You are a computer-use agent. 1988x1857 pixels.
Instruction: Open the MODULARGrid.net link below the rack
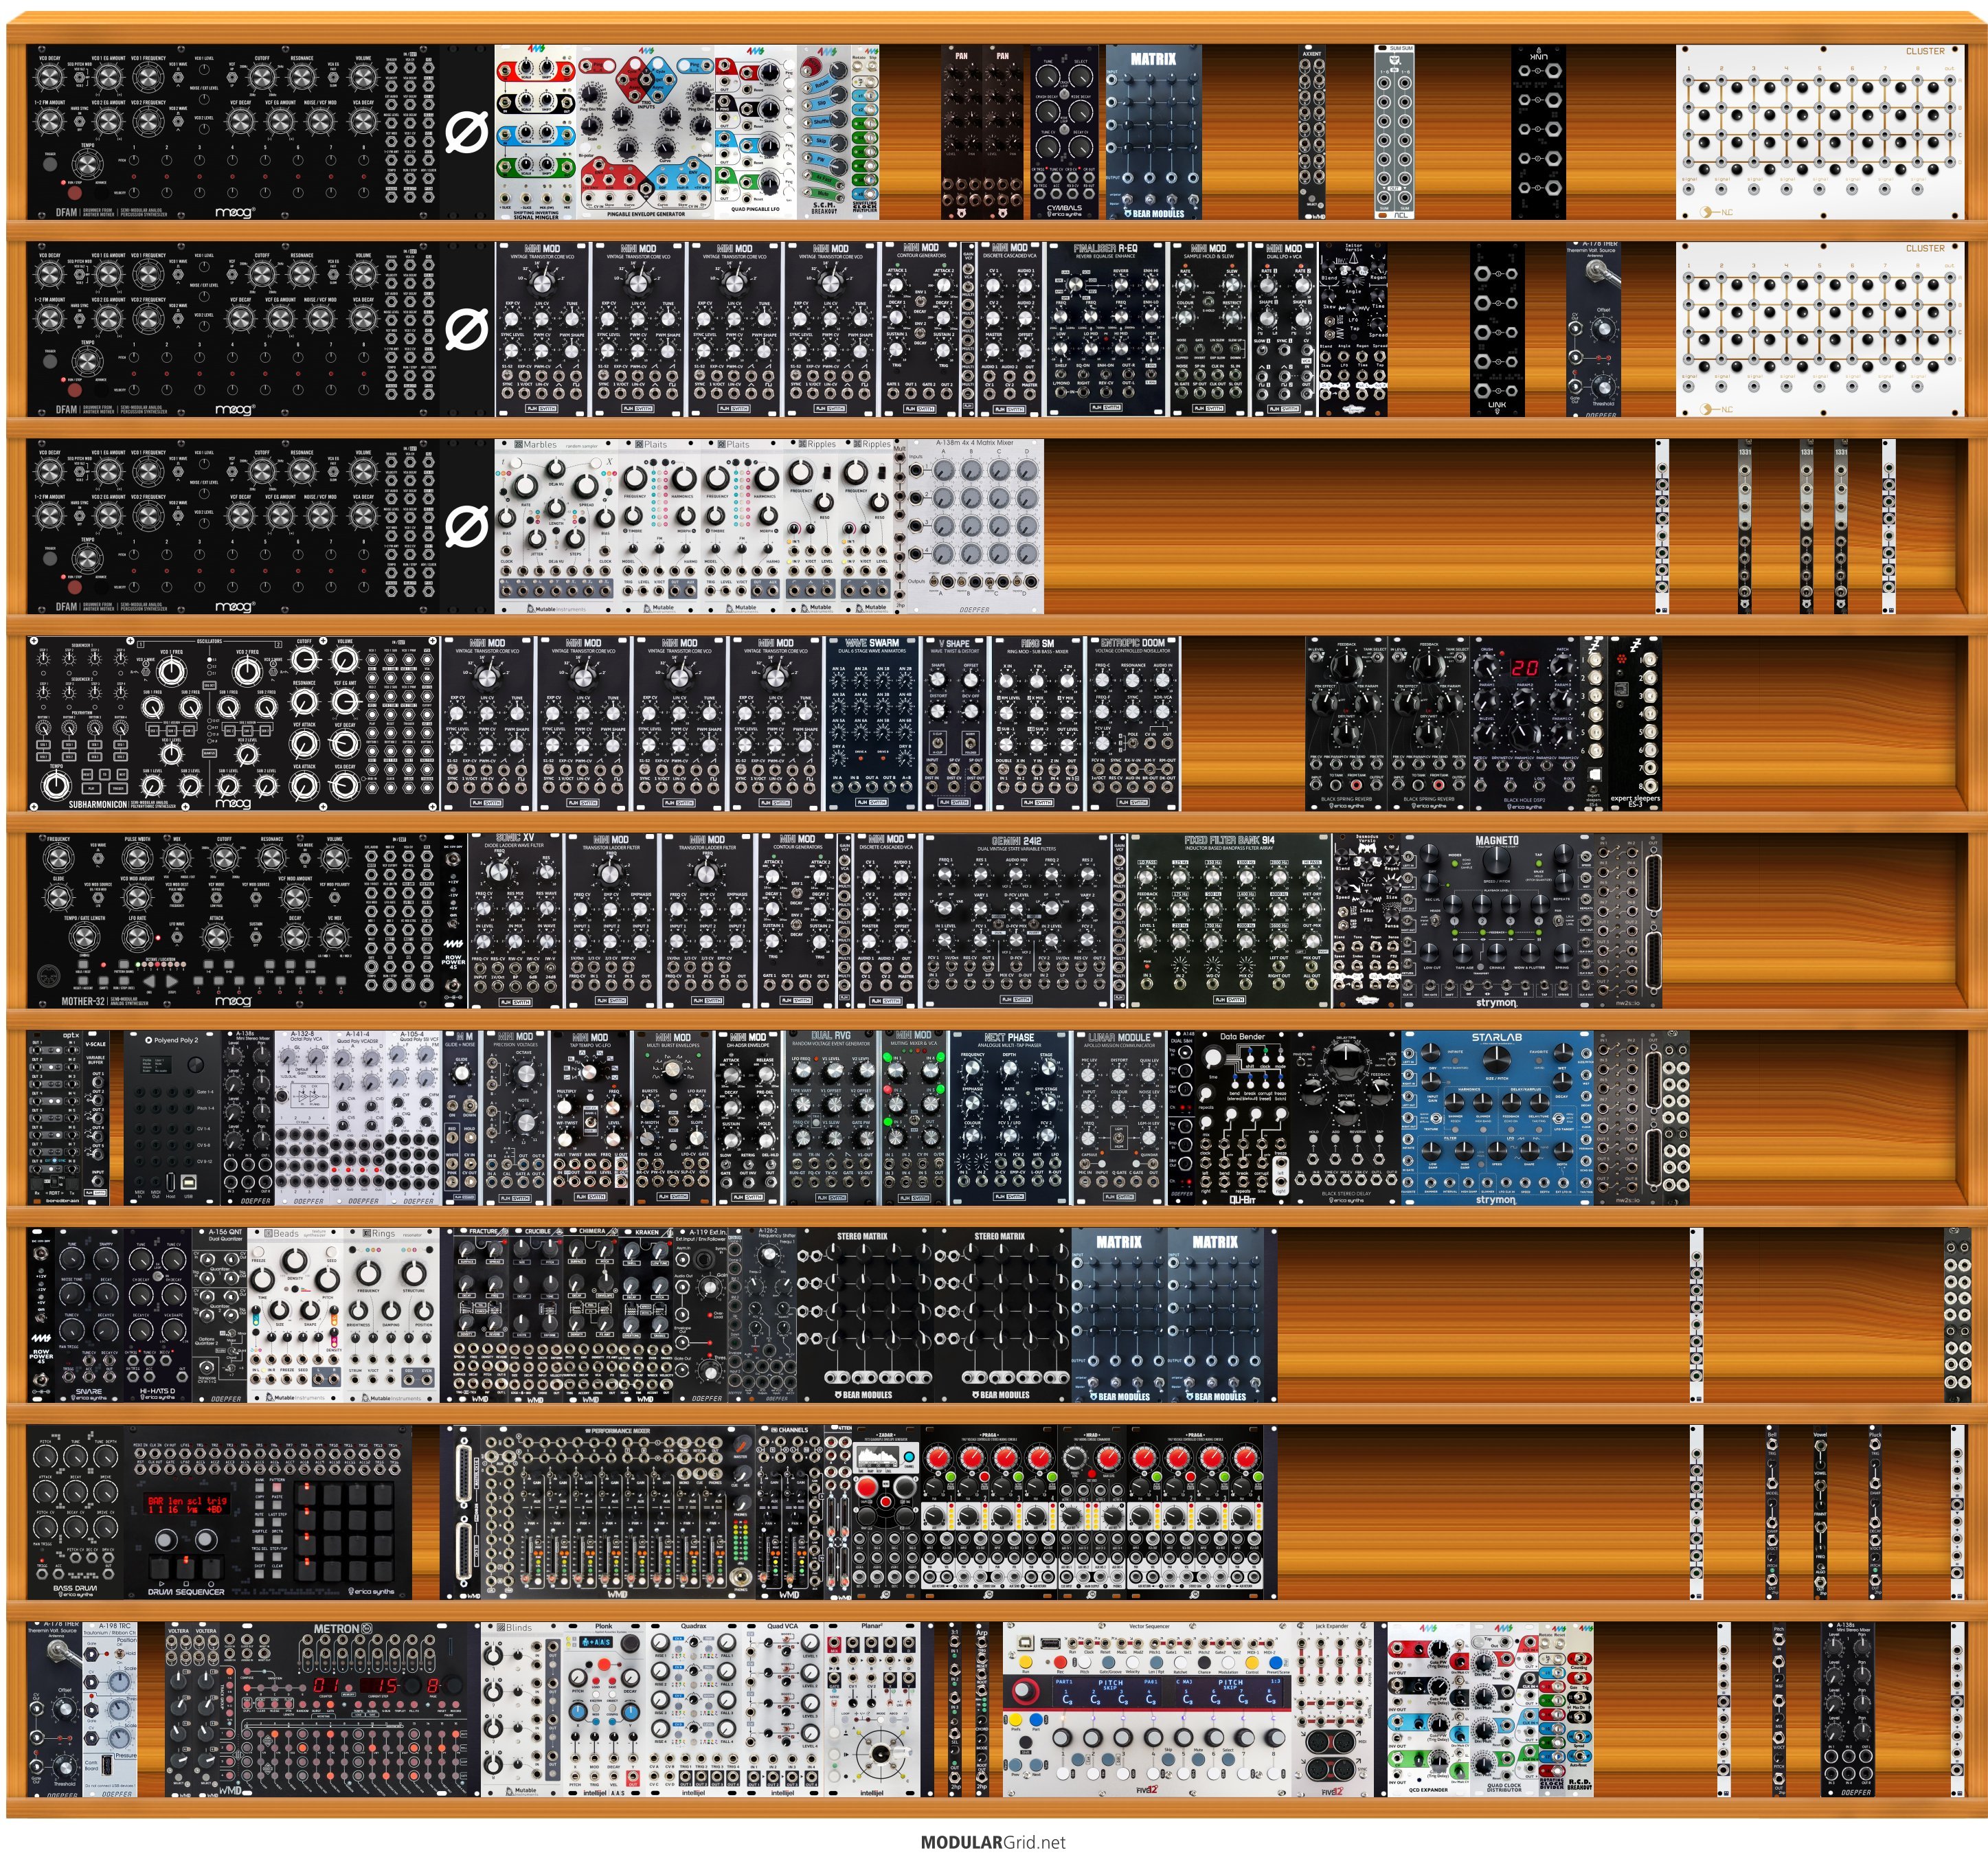pyautogui.click(x=993, y=1841)
